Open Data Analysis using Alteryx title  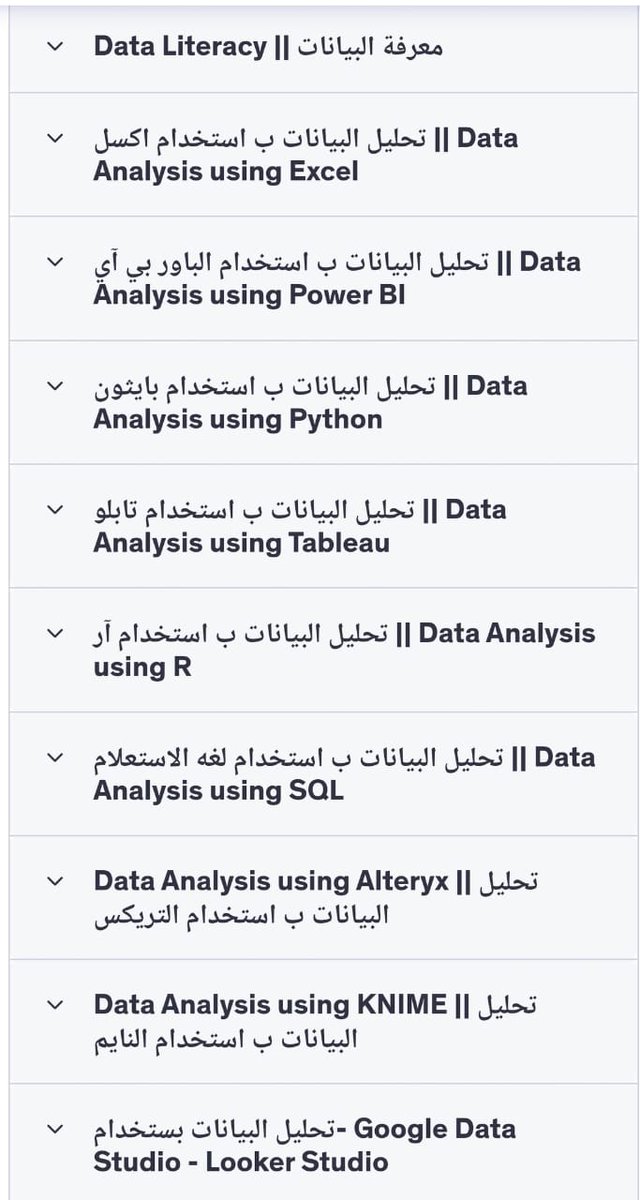(x=317, y=898)
